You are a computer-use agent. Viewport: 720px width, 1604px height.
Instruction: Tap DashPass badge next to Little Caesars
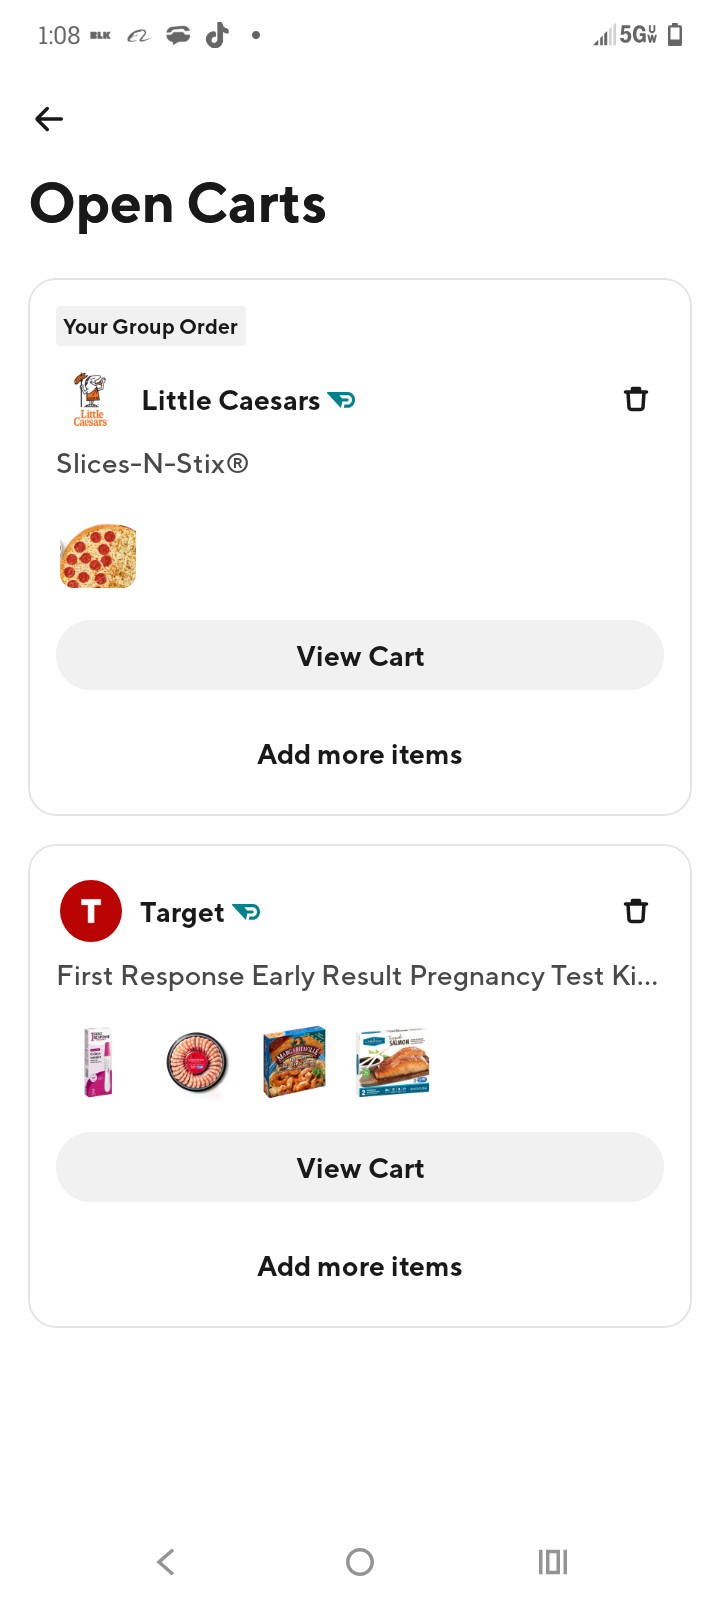coord(342,400)
